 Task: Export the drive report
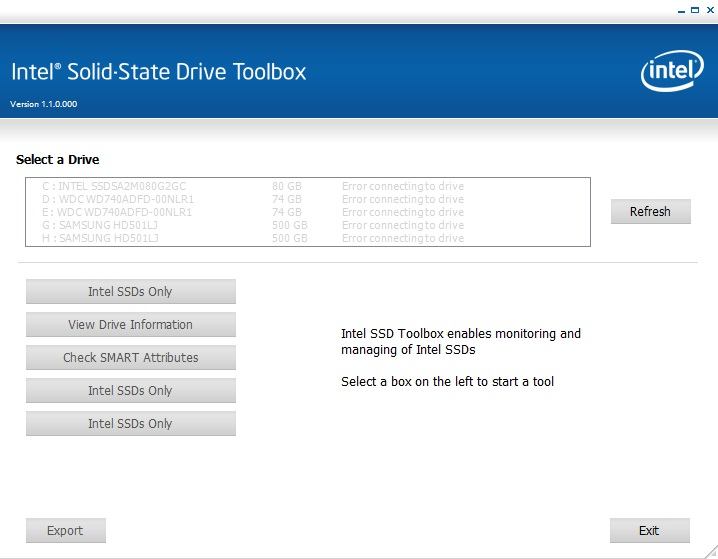coord(66,531)
